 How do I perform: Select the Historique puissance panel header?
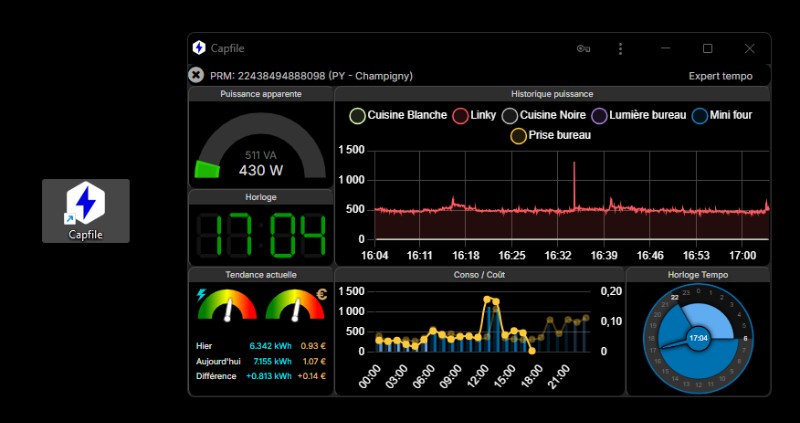[x=551, y=94]
